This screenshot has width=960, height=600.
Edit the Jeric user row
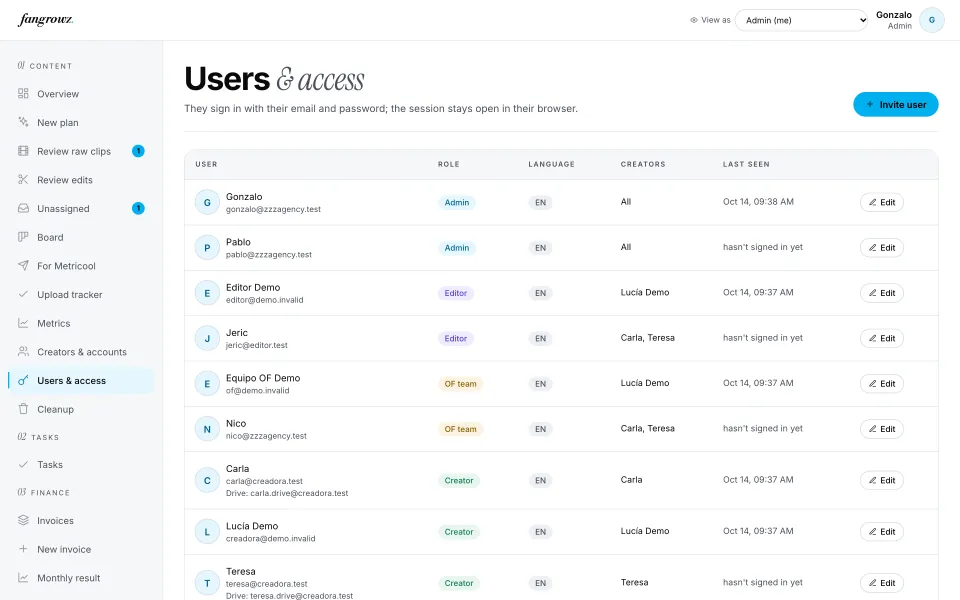pyautogui.click(x=882, y=338)
